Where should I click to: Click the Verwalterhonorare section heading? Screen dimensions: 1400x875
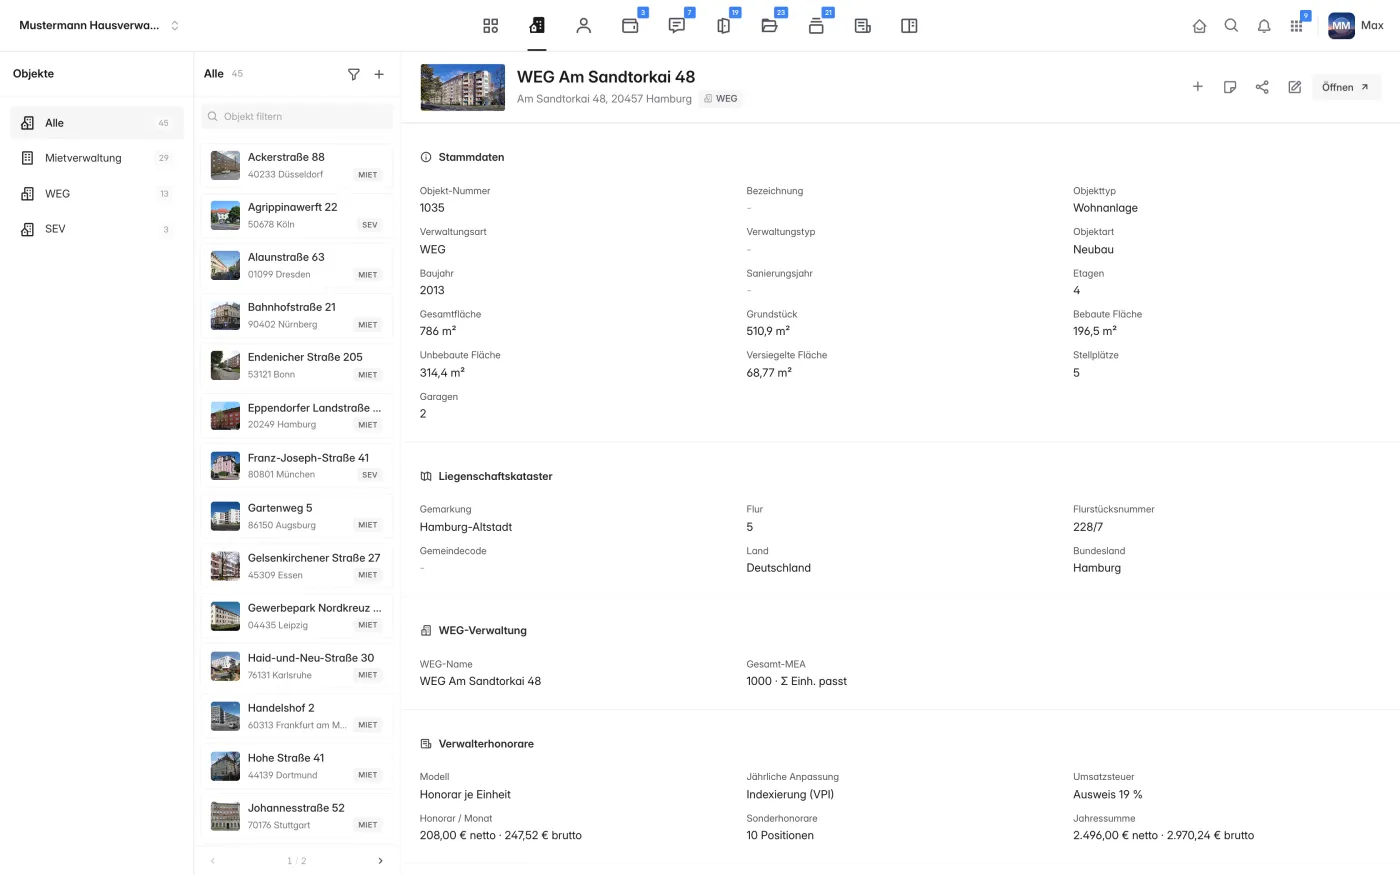click(486, 744)
